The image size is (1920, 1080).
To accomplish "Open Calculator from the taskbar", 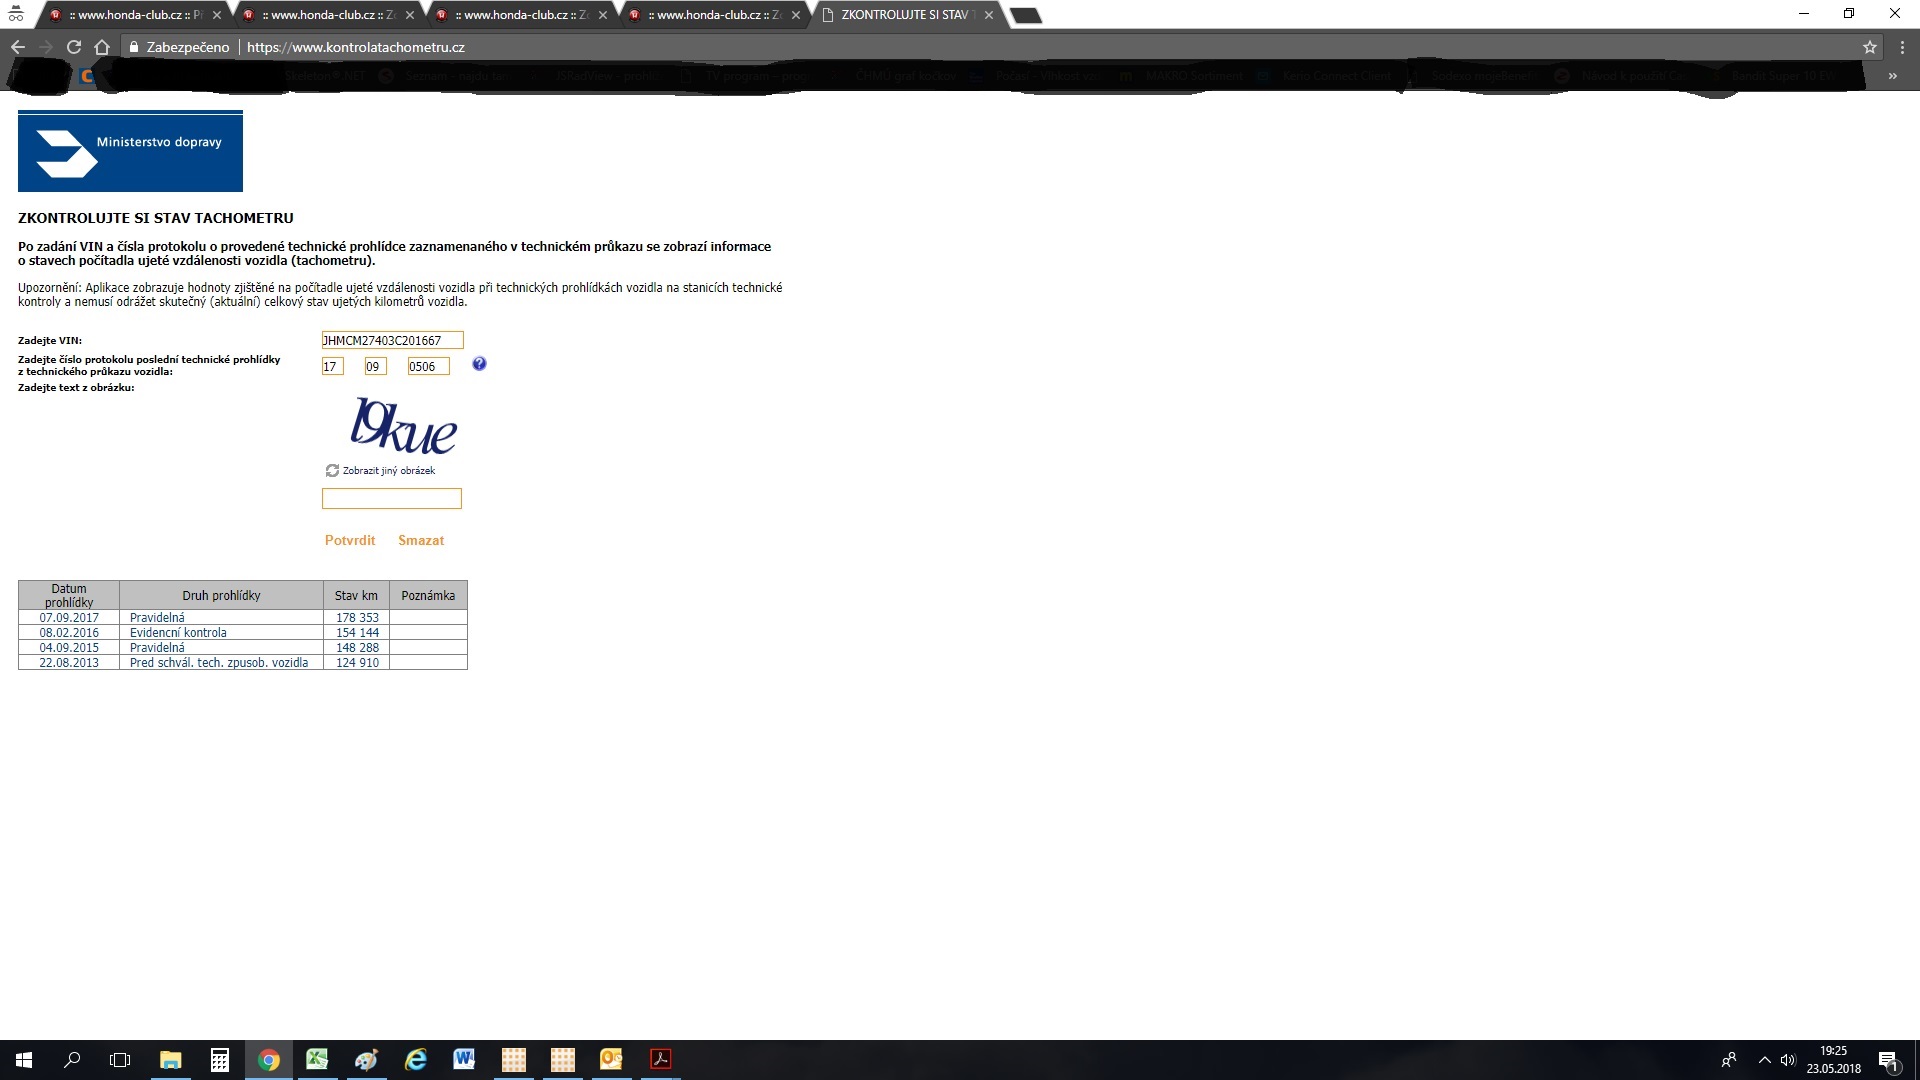I will 219,1060.
